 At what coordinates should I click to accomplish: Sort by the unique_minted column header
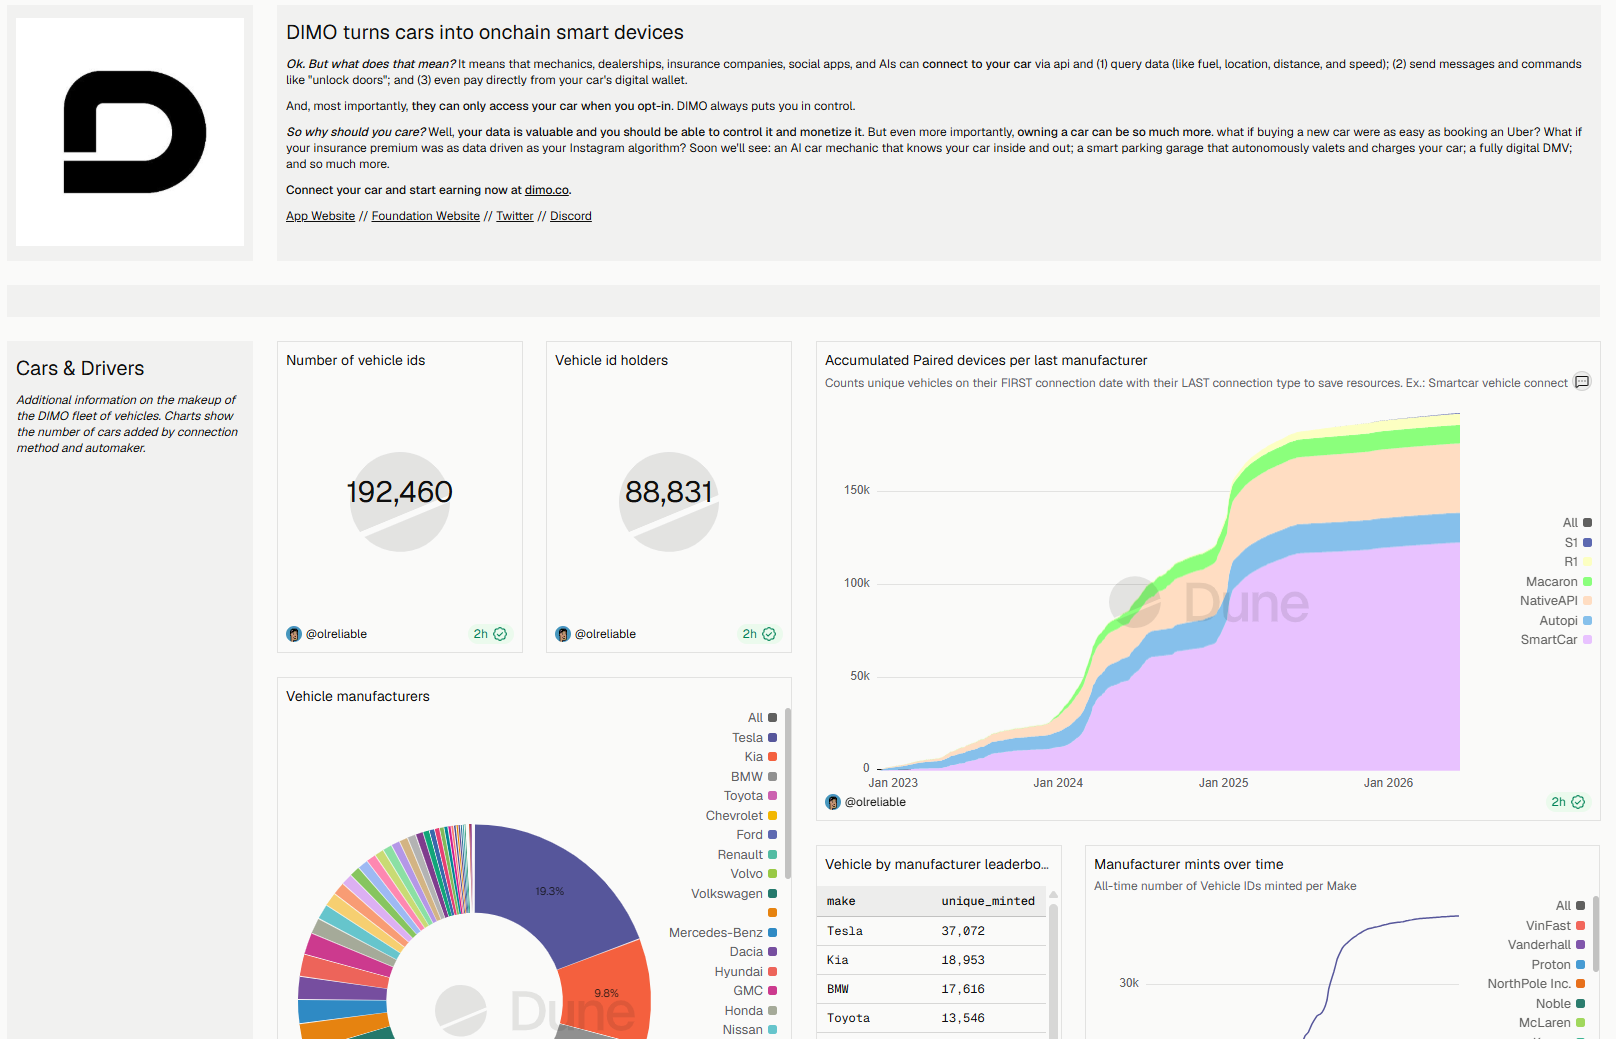pos(988,901)
